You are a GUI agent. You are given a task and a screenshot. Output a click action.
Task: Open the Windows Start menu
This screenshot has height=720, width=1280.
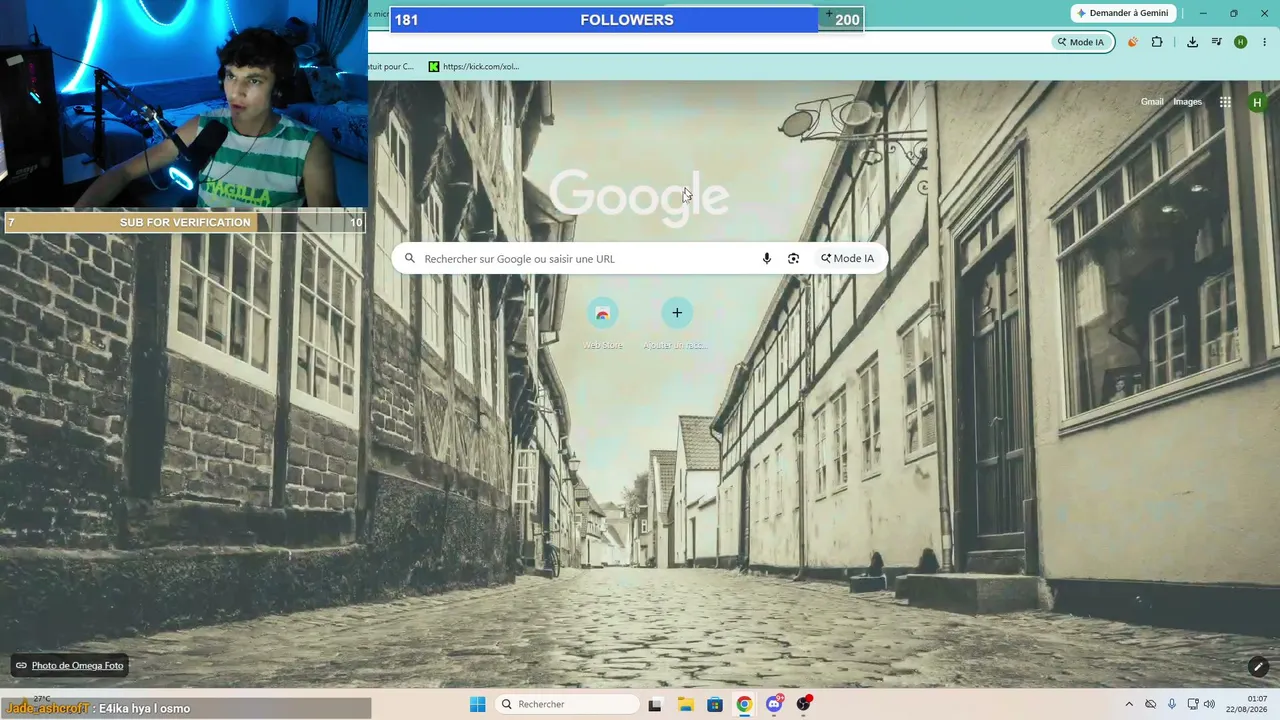(x=478, y=704)
